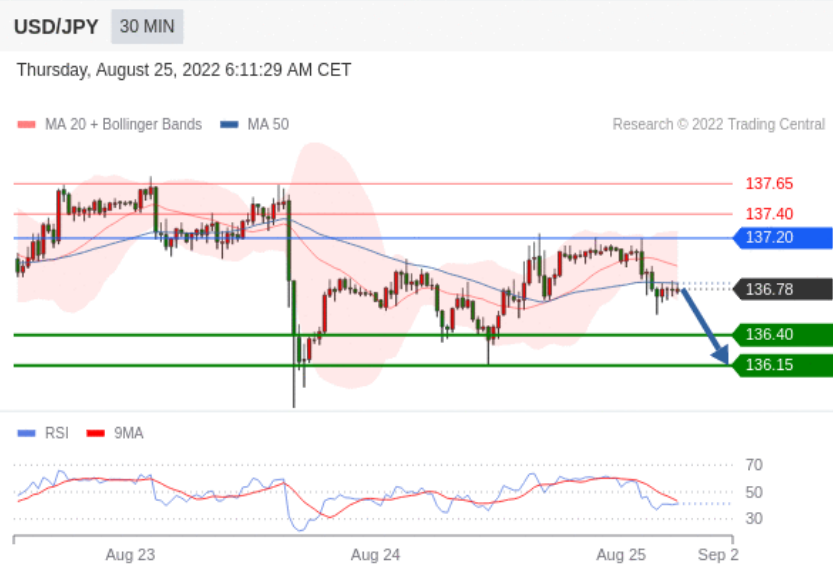The height and width of the screenshot is (573, 833).
Task: Click the 137.40 resistance price label
Action: [x=769, y=214]
